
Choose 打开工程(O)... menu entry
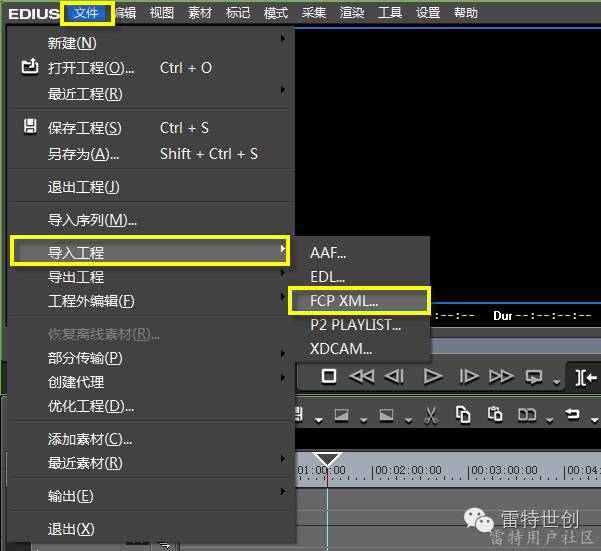coord(151,68)
